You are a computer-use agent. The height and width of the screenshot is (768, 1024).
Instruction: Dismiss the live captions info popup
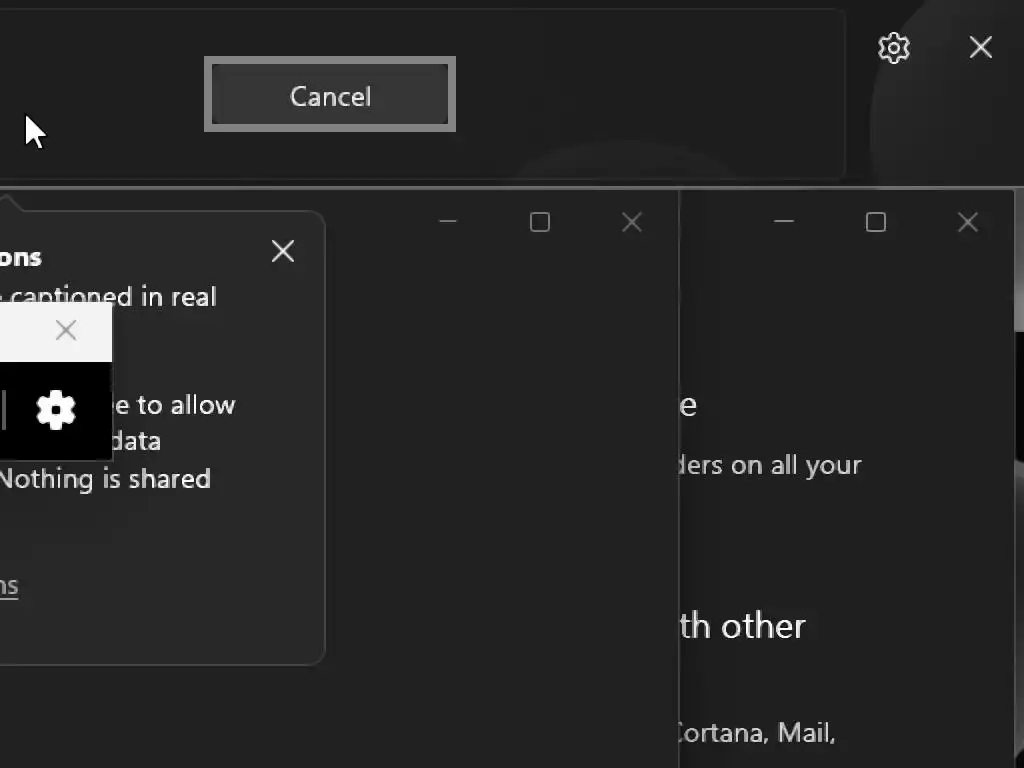(283, 251)
